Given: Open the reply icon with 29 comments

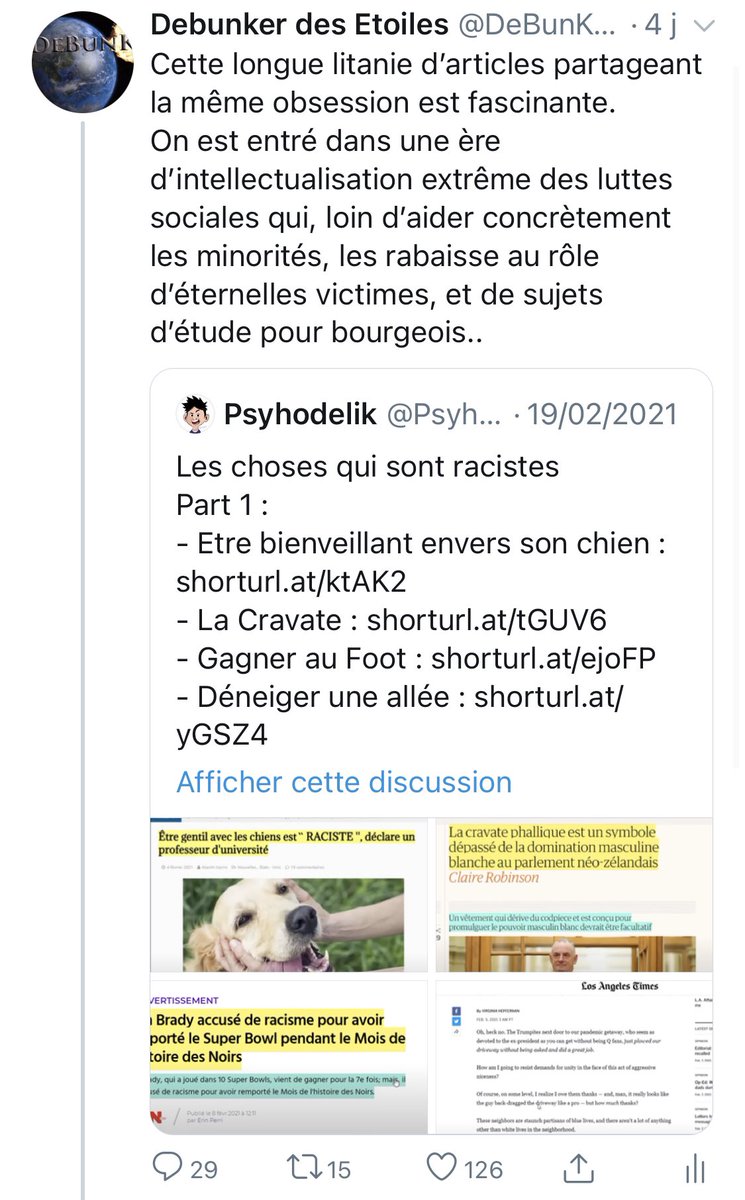Looking at the screenshot, I should tap(169, 1165).
